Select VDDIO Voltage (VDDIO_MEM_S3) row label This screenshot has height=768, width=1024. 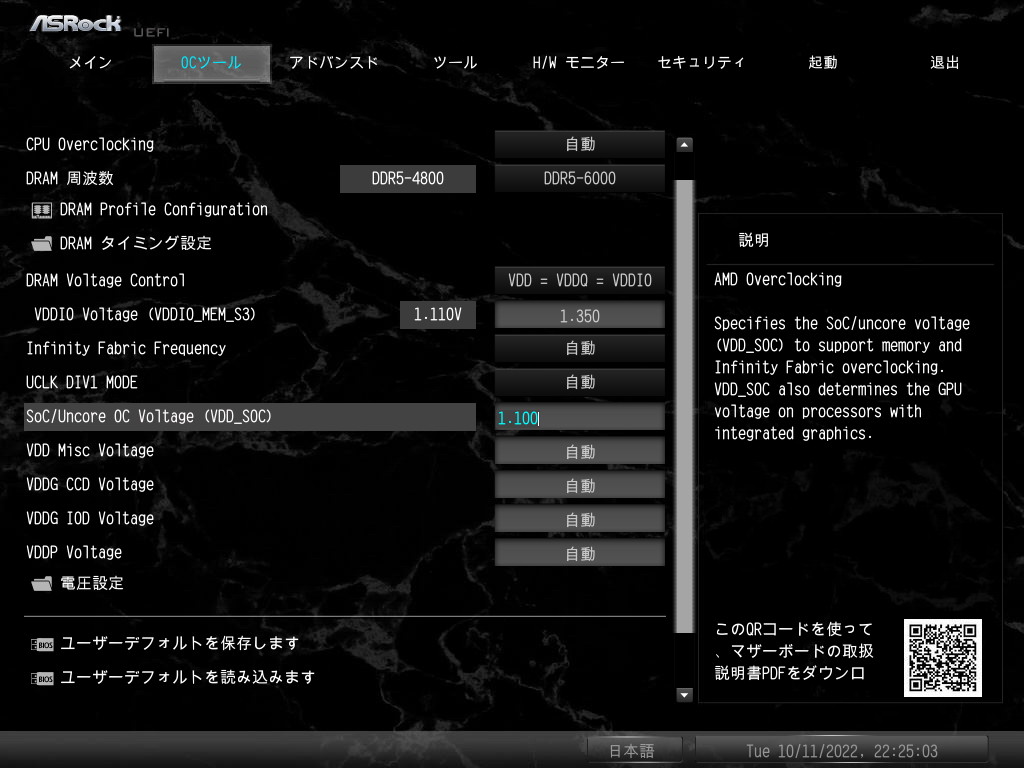click(145, 315)
